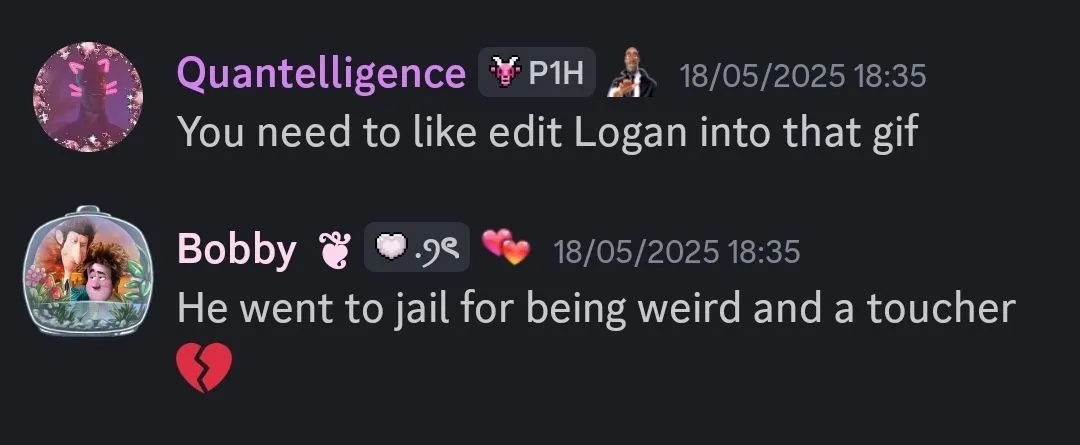1080x445 pixels.
Task: Click the Quantelligence username
Action: (322, 72)
